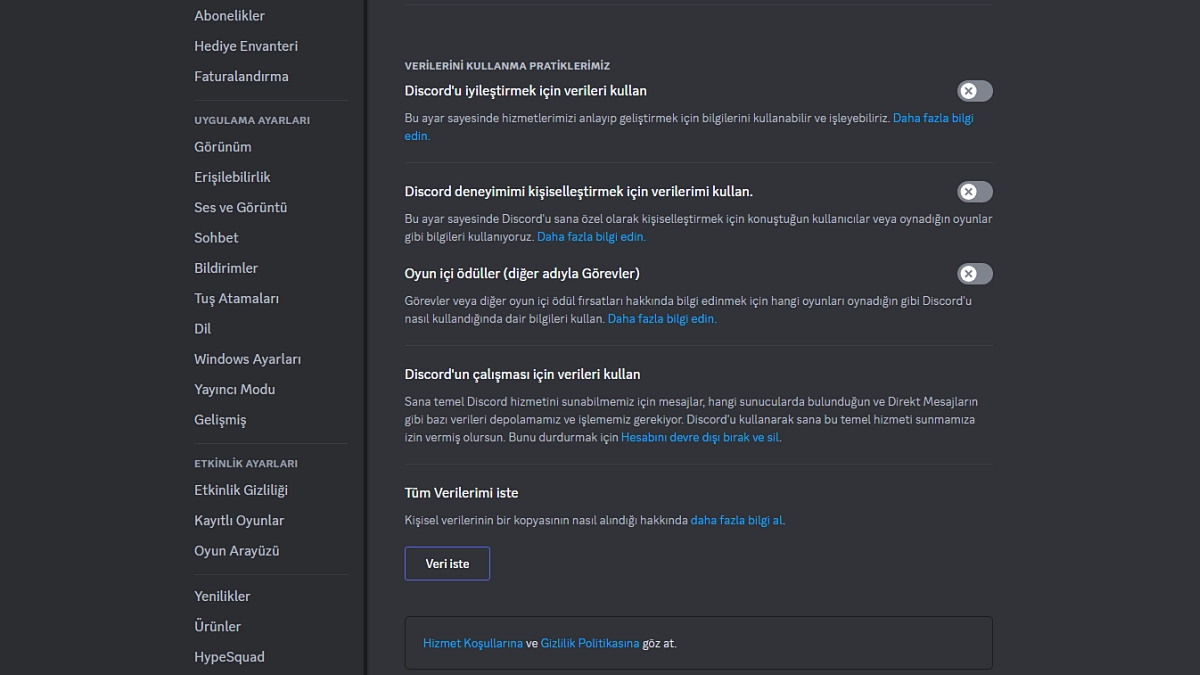Open the Dil settings page
1200x675 pixels.
coord(202,328)
